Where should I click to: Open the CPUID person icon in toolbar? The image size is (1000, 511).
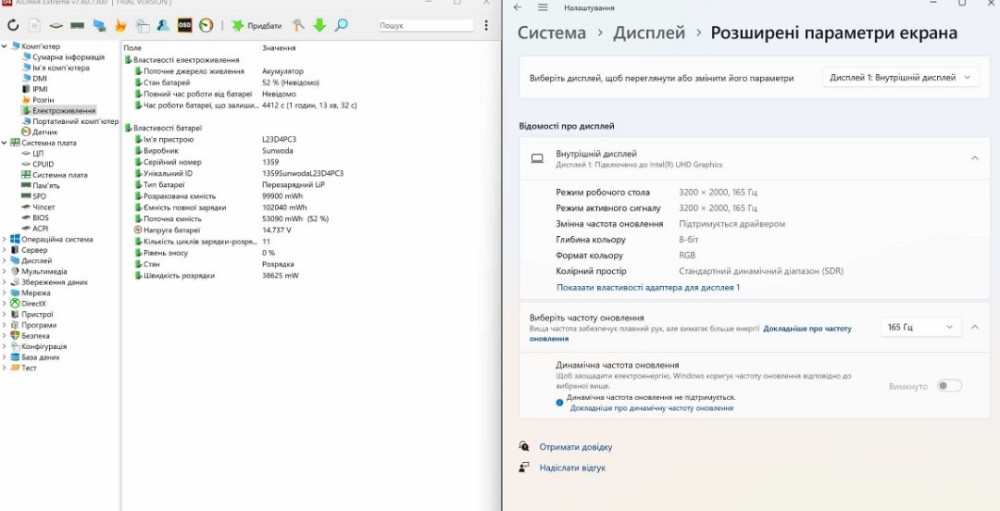pyautogui.click(x=163, y=26)
